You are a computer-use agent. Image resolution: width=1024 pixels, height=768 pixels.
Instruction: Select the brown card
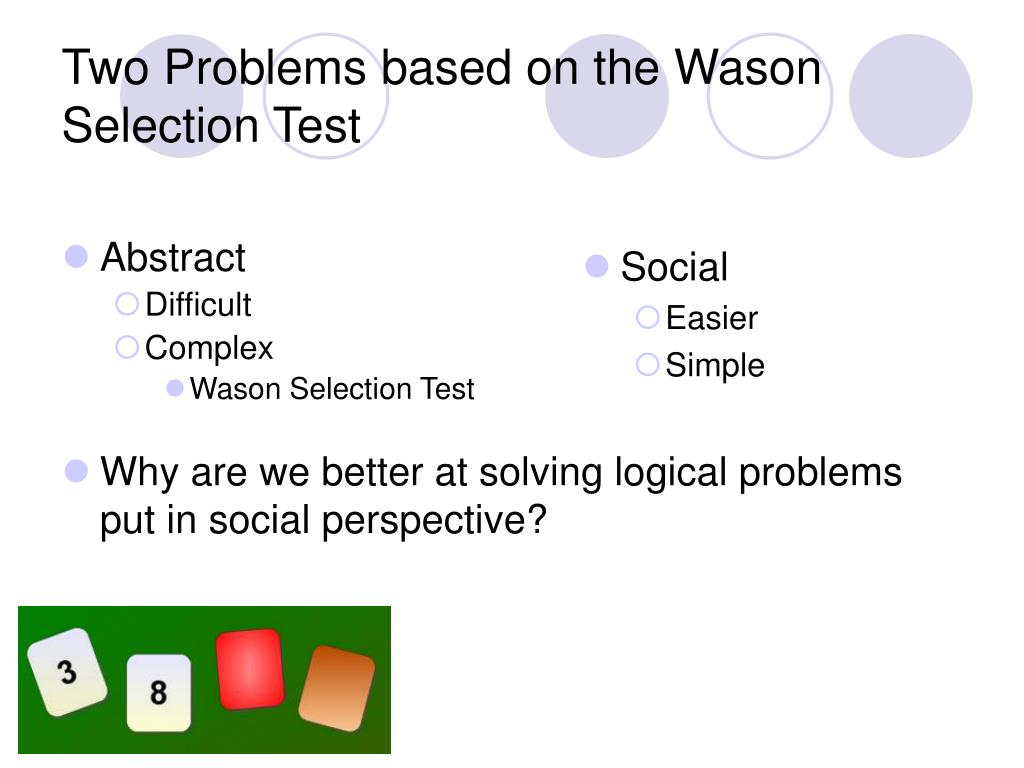[x=337, y=688]
